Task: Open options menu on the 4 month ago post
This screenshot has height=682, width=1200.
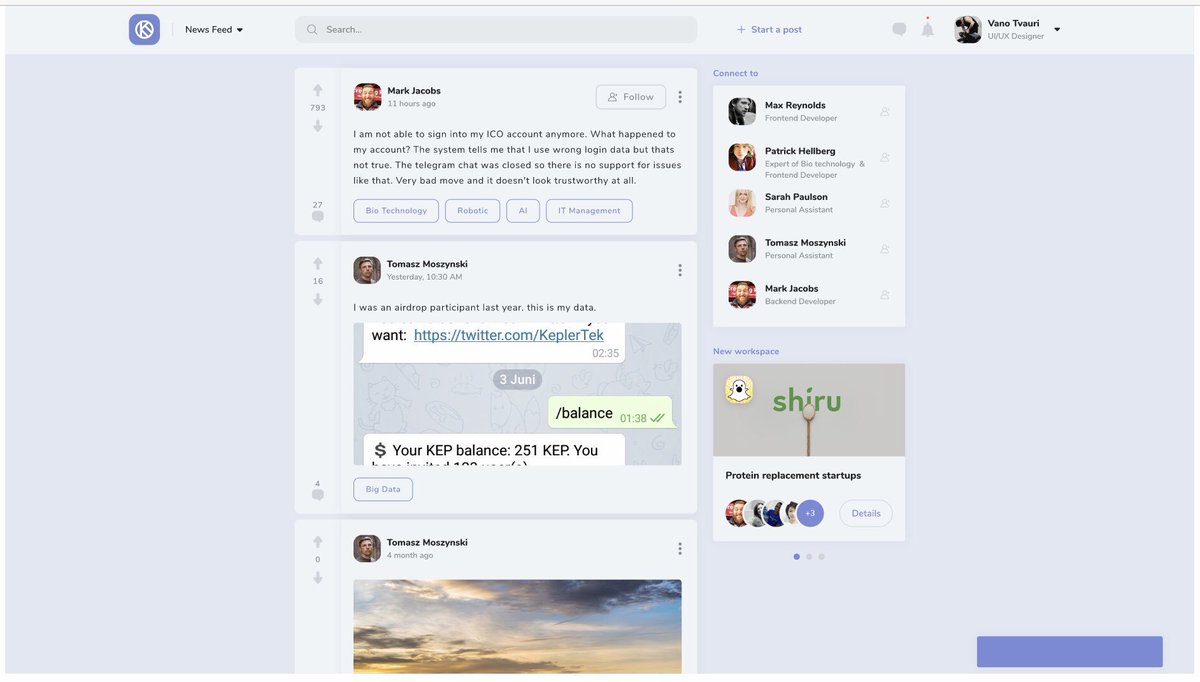Action: [x=680, y=549]
